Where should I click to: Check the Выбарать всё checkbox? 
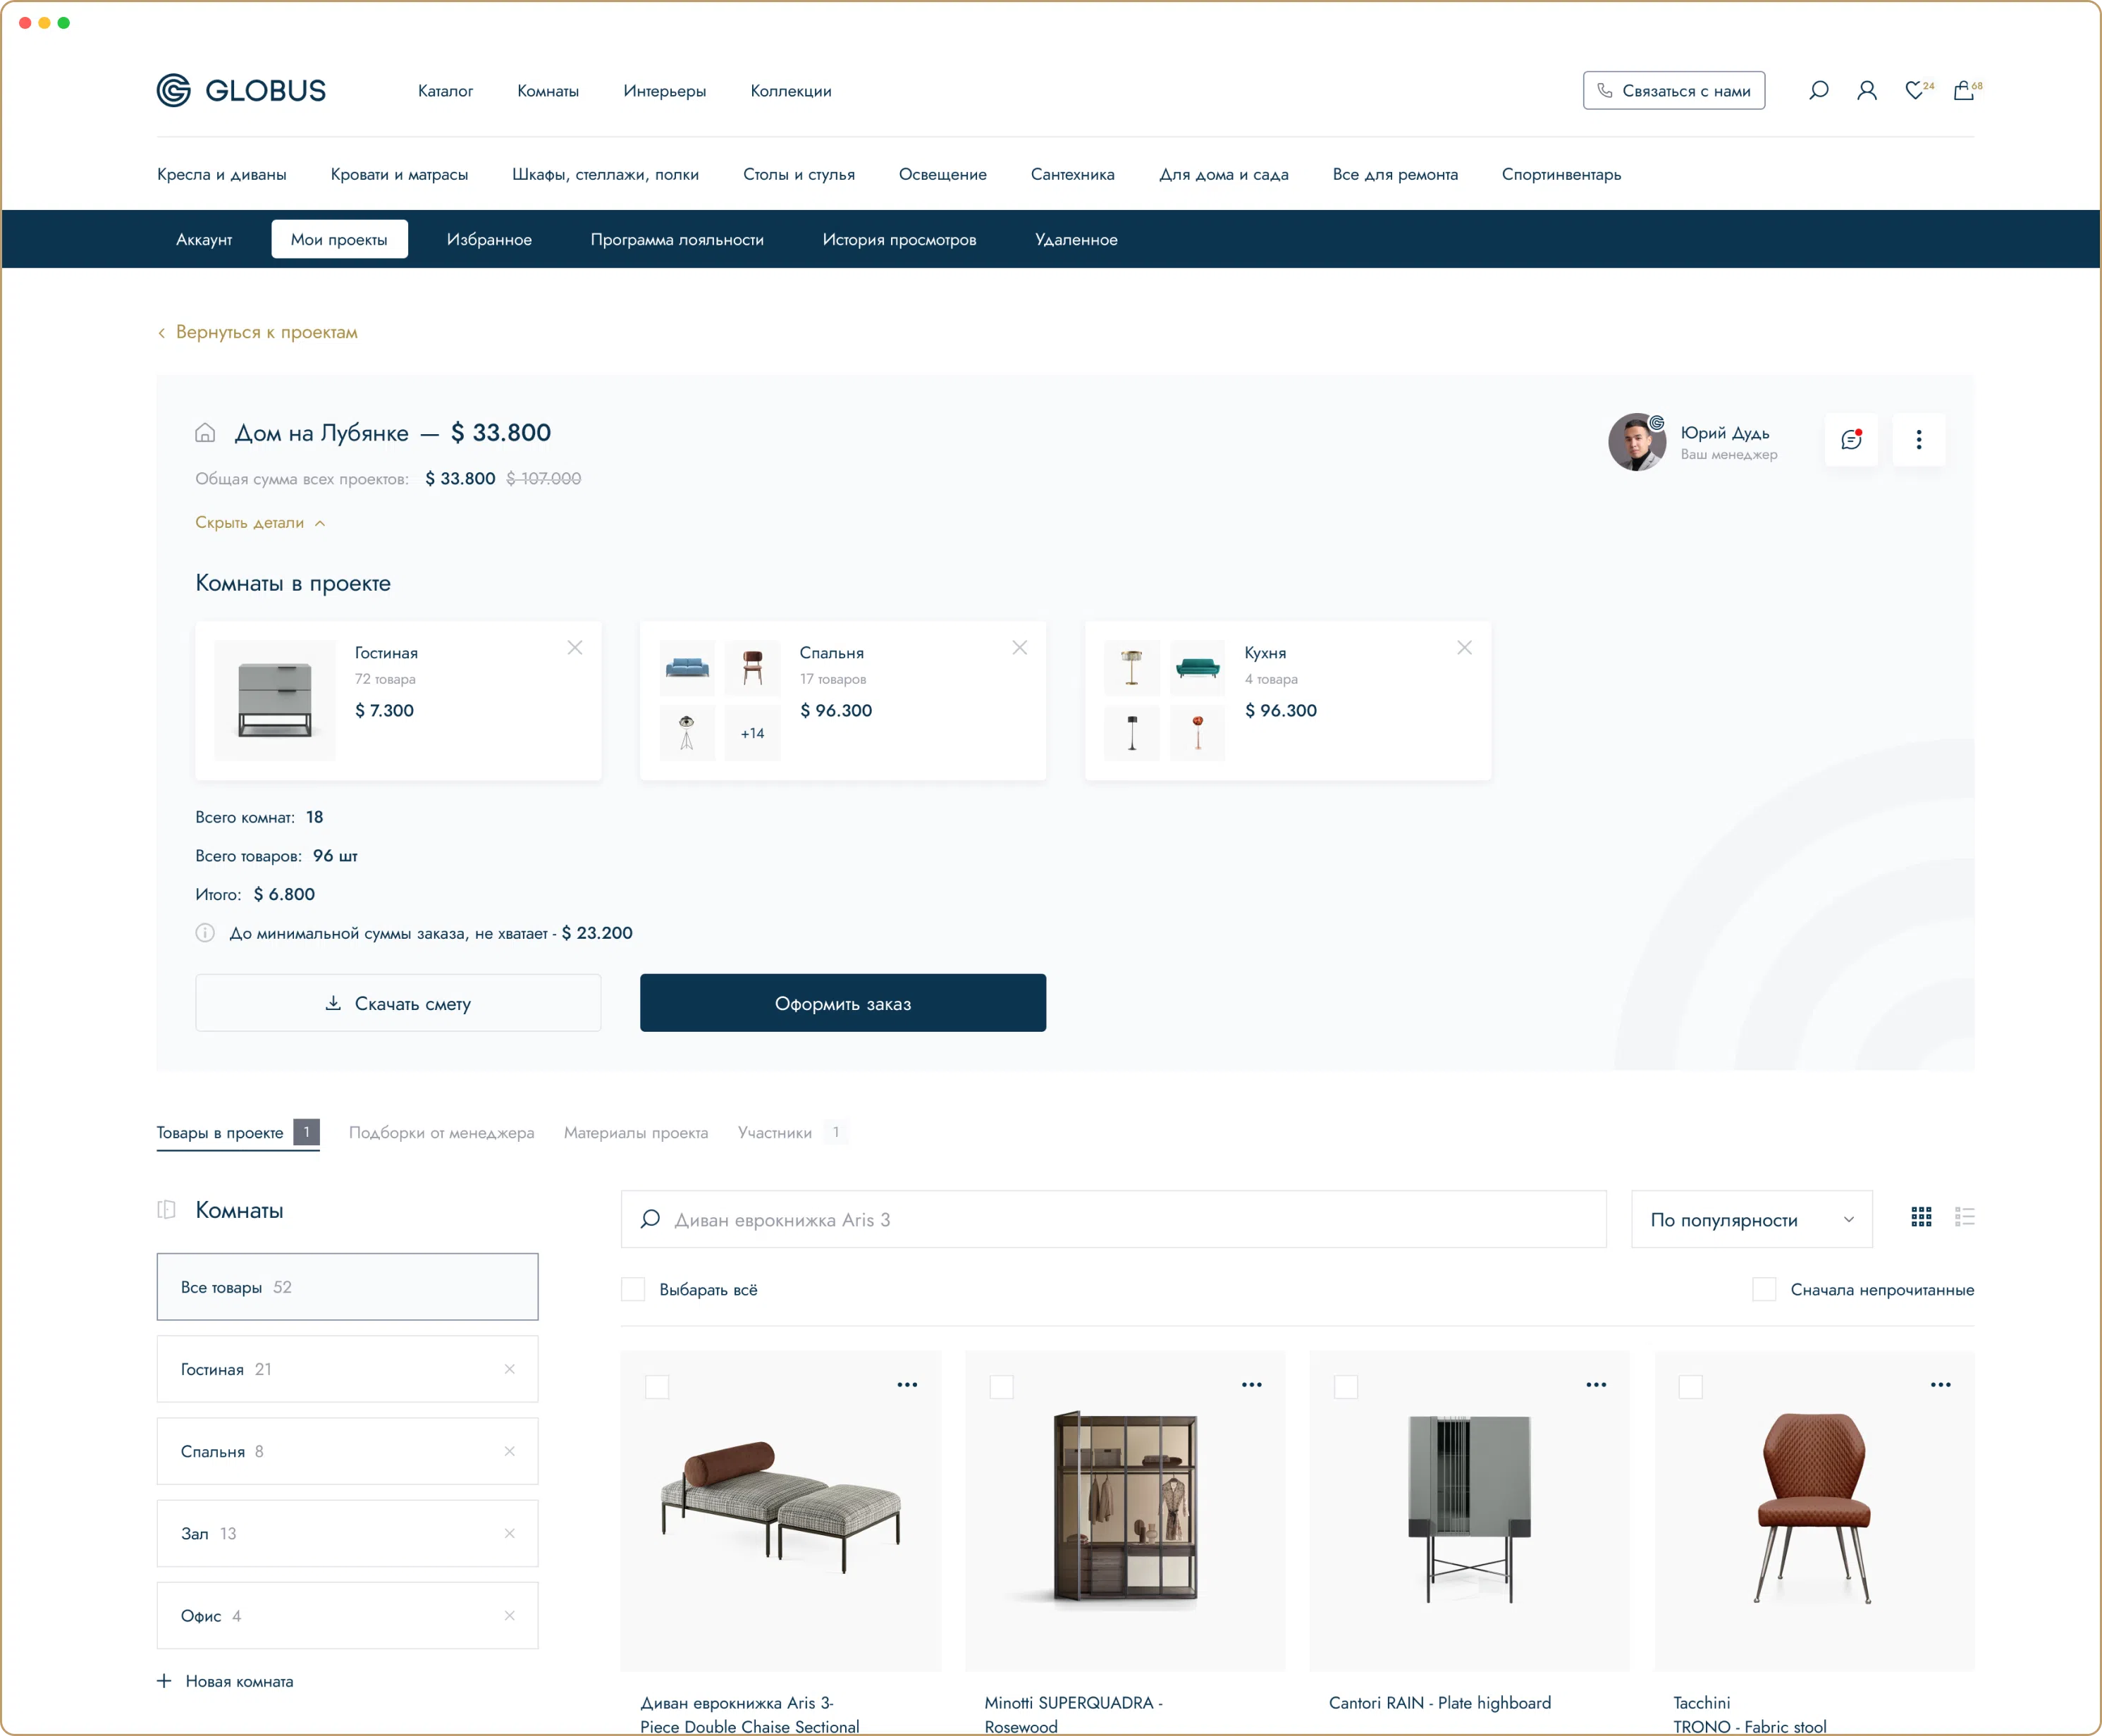coord(634,1289)
